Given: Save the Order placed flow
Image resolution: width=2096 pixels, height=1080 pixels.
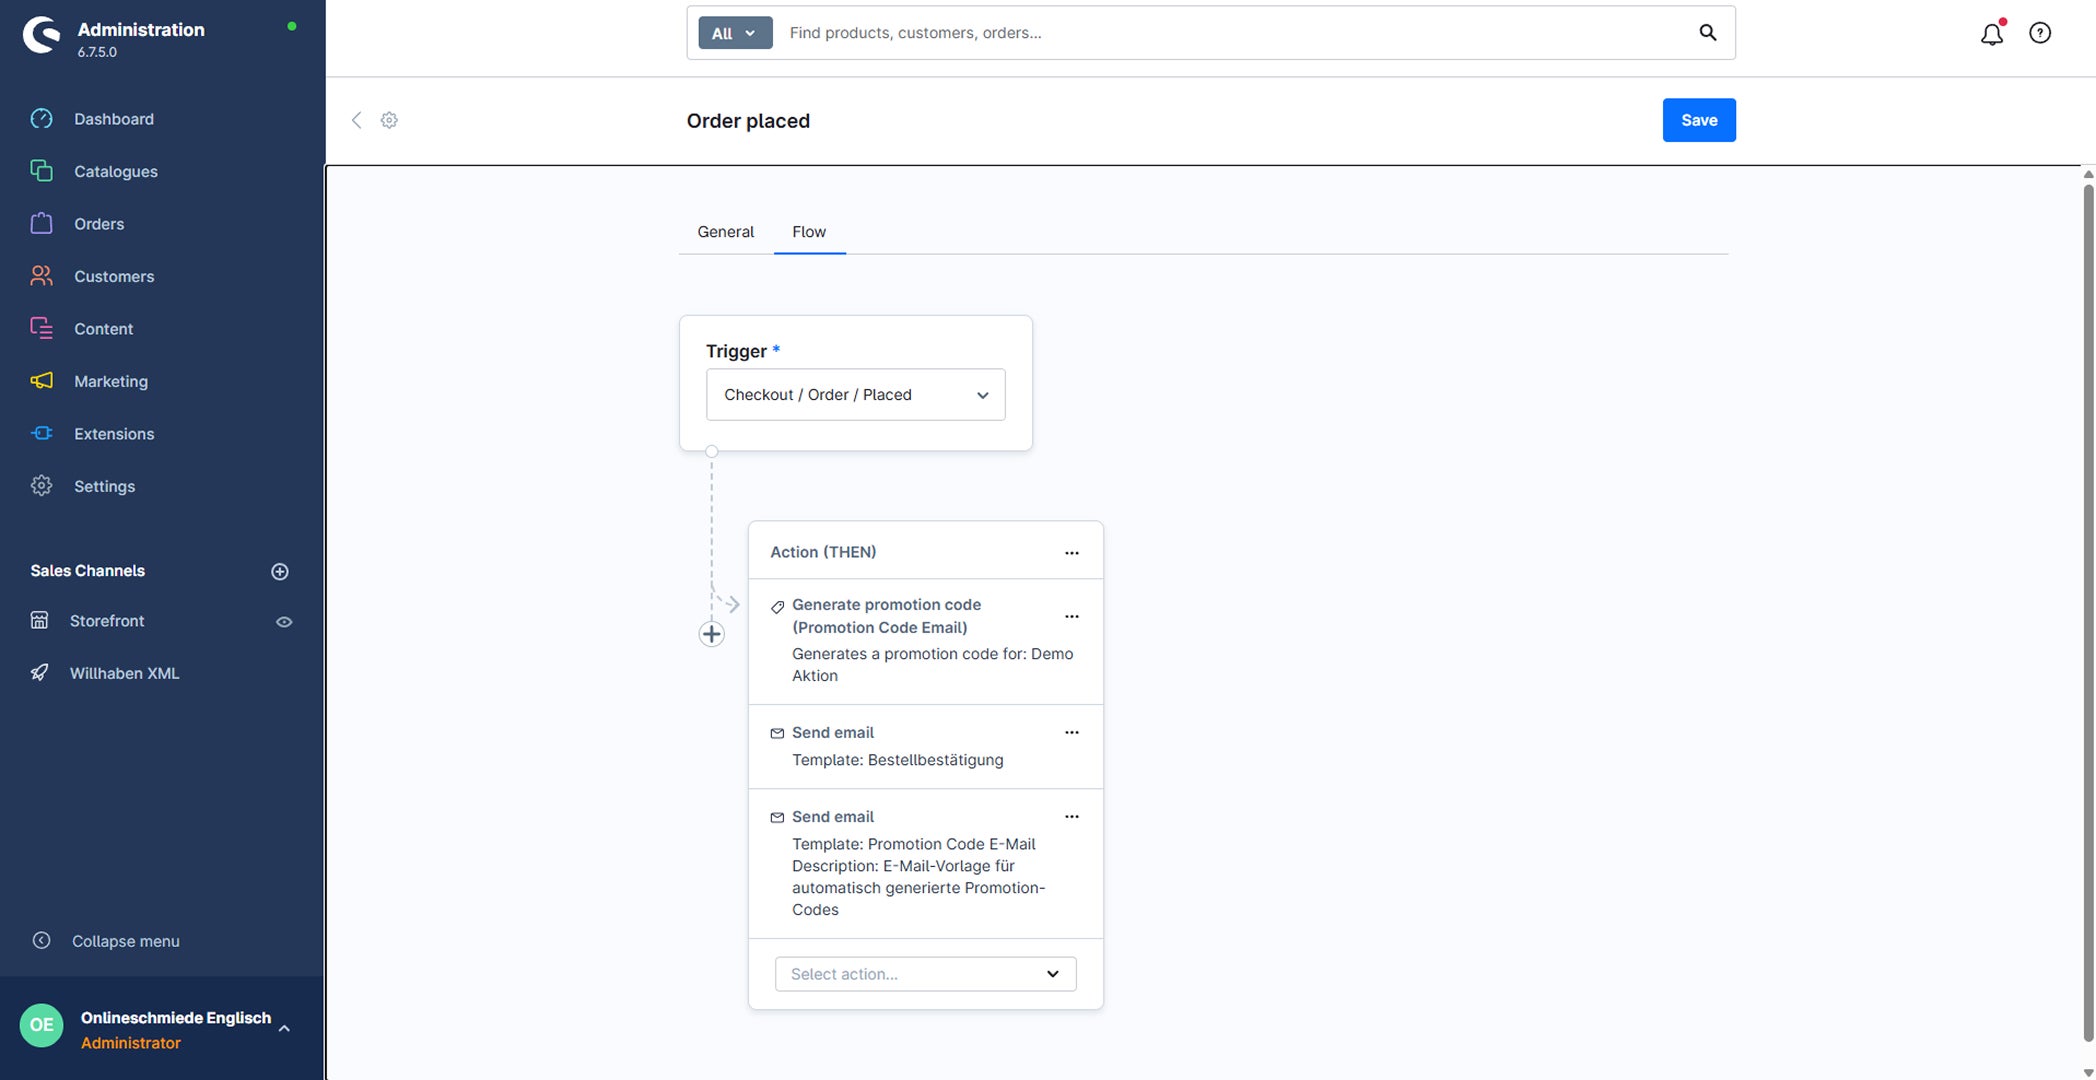Looking at the screenshot, I should click(x=1699, y=120).
